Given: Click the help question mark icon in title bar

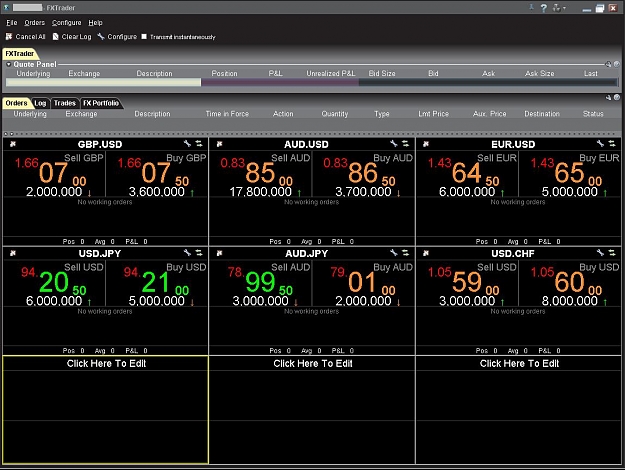Looking at the screenshot, I should (x=544, y=8).
